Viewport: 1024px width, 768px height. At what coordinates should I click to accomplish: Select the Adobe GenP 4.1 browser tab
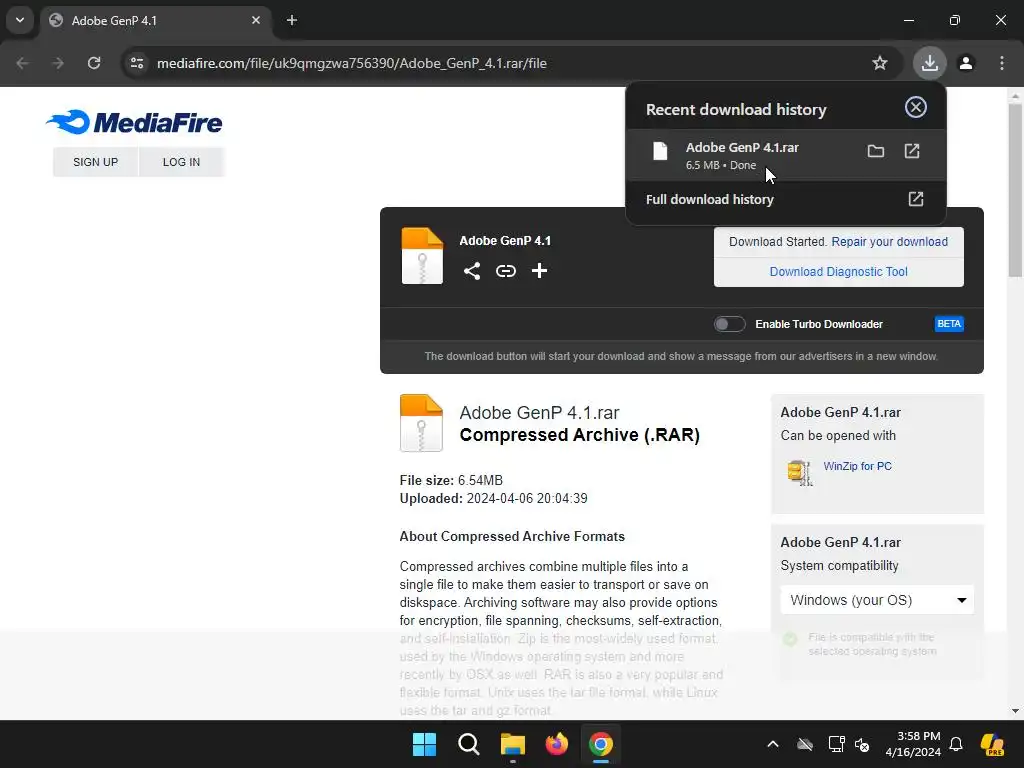(155, 20)
